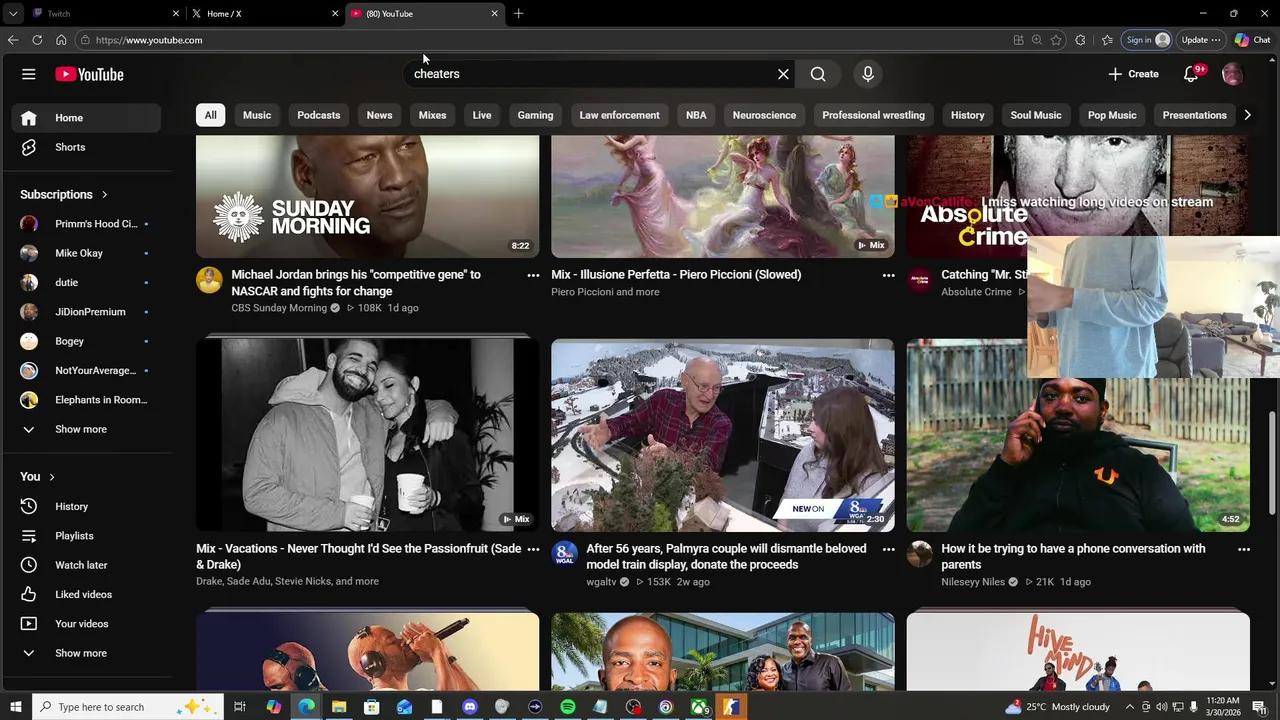The height and width of the screenshot is (720, 1280).
Task: Open a new browser tab
Action: tap(518, 13)
